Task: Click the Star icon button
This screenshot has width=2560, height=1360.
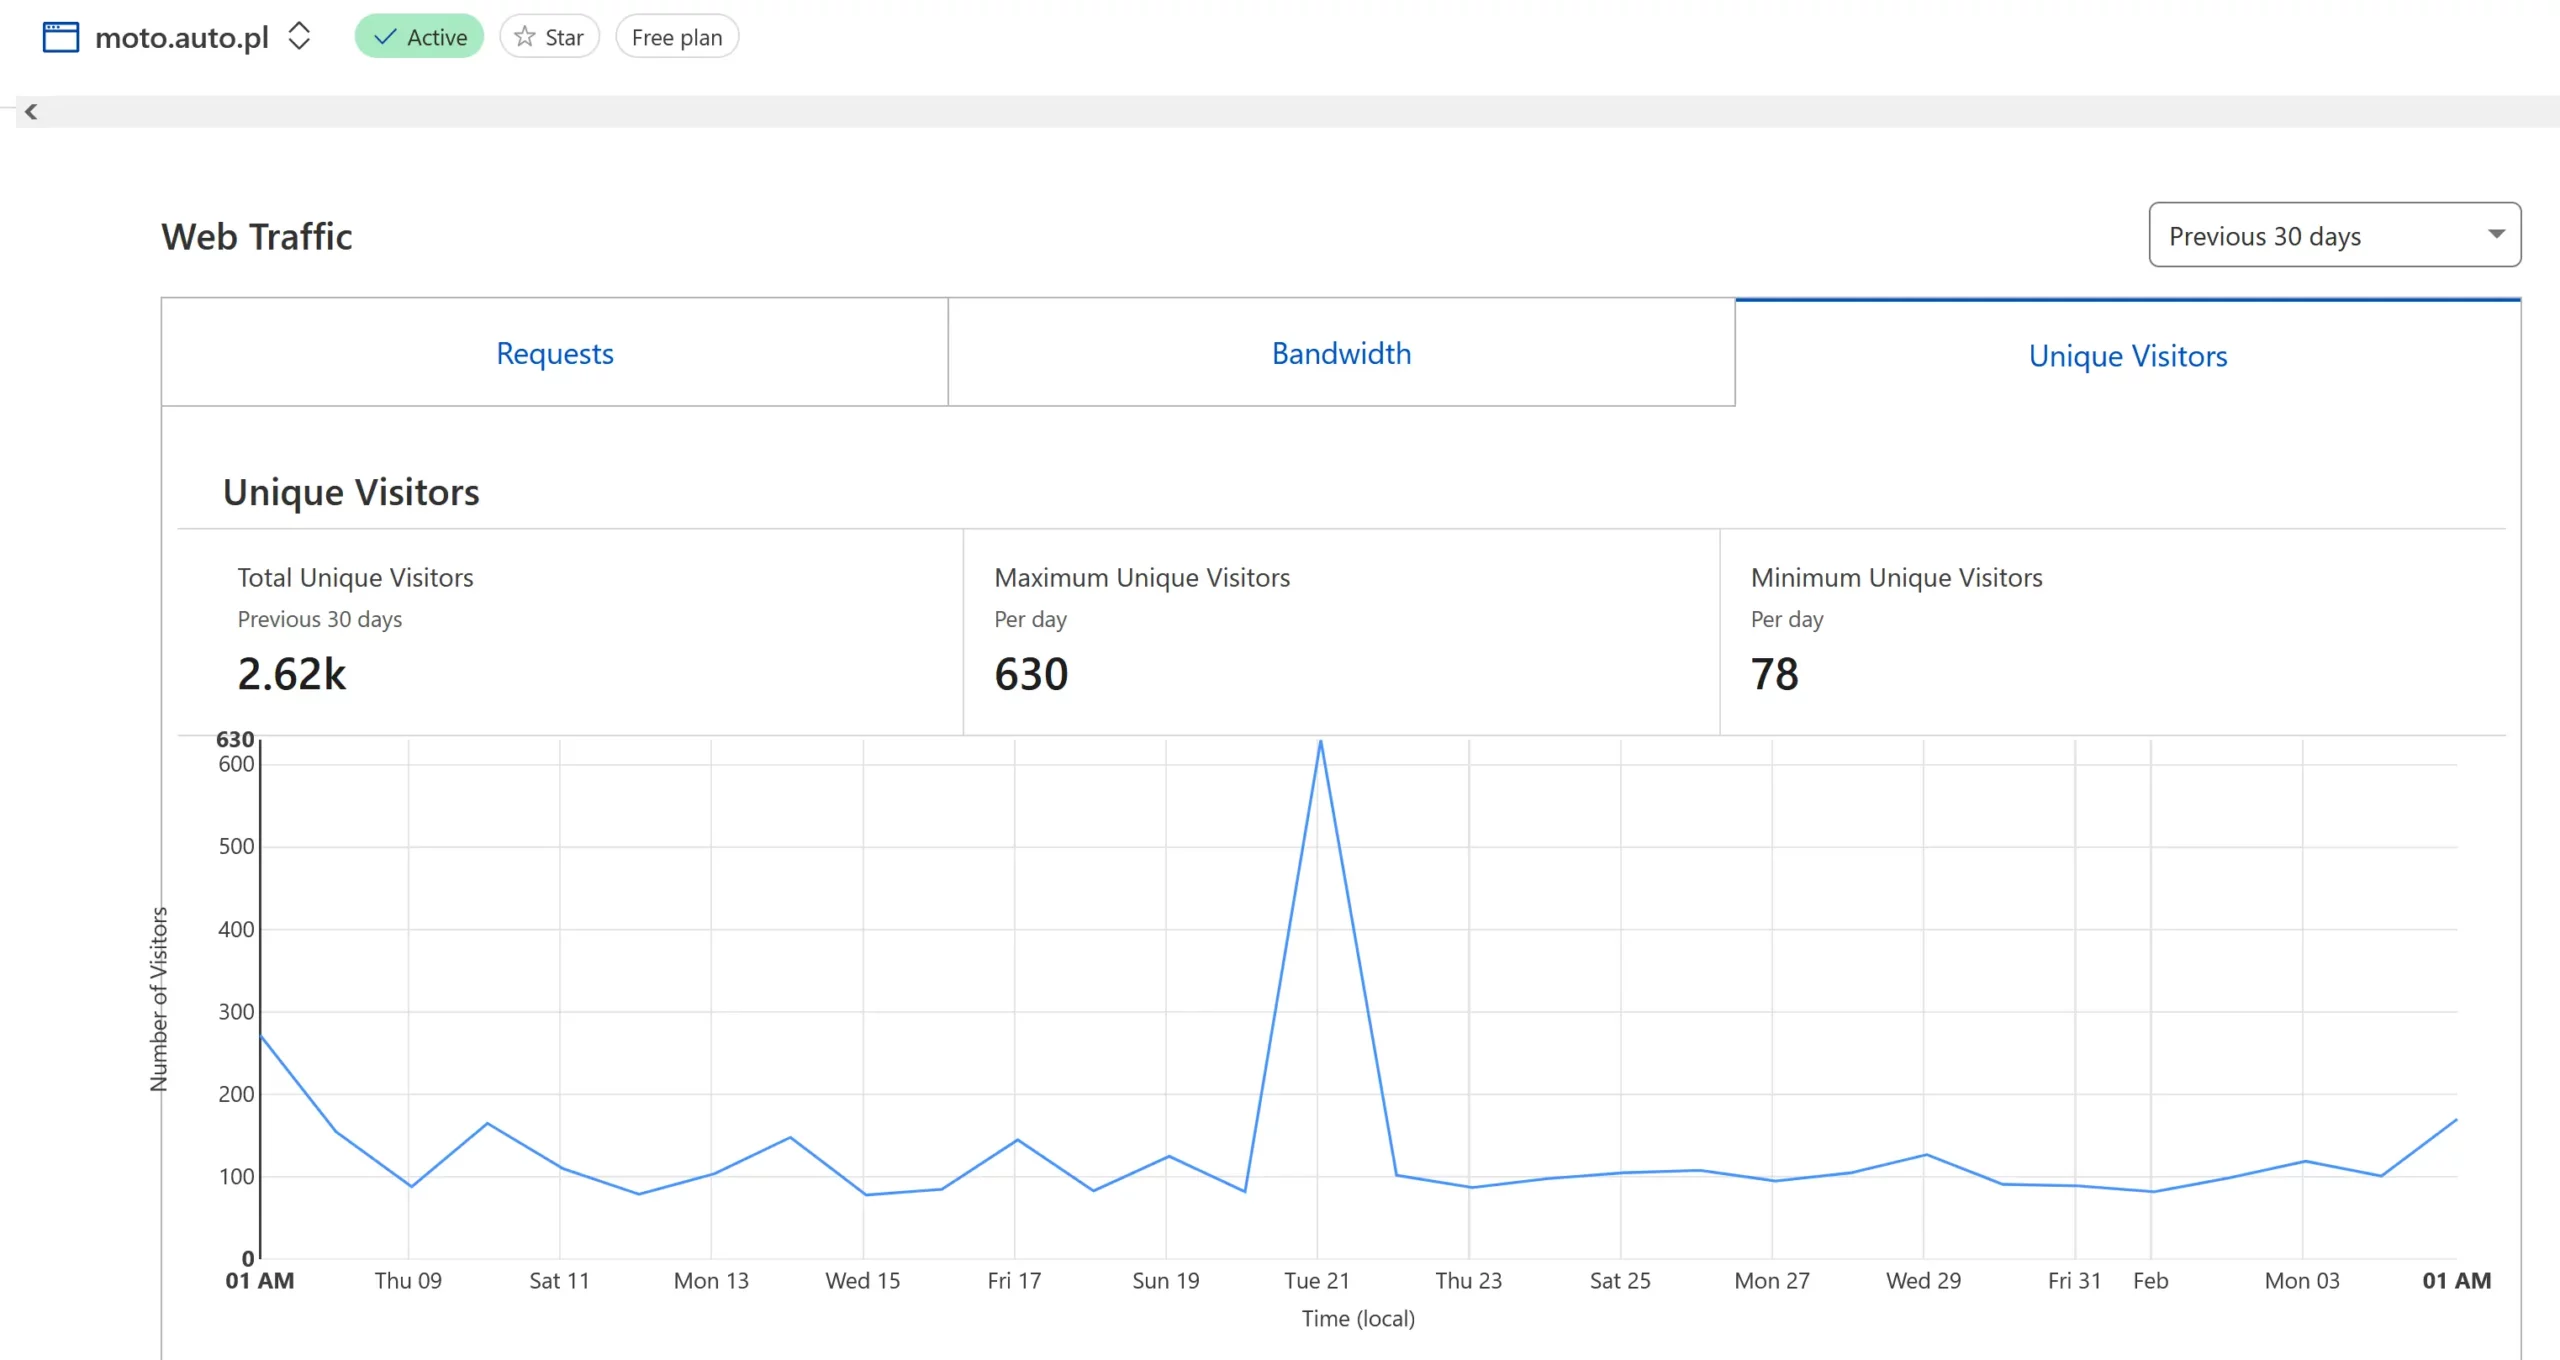Action: click(549, 37)
